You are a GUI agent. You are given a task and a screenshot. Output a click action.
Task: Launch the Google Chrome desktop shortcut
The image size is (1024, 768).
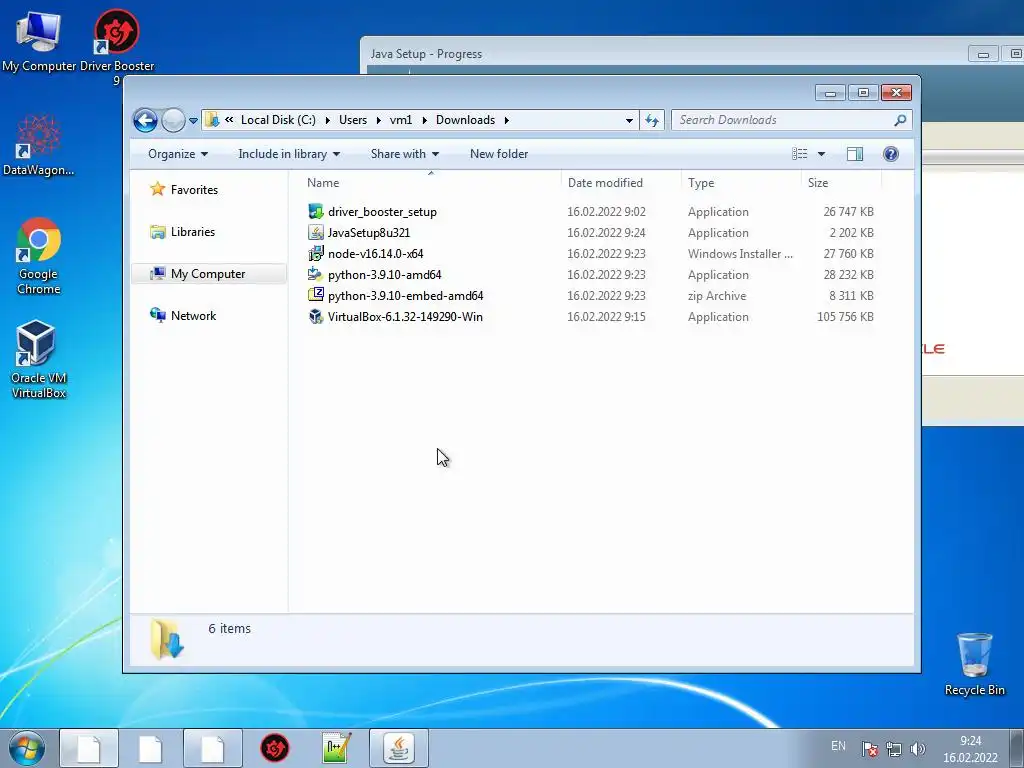(39, 256)
